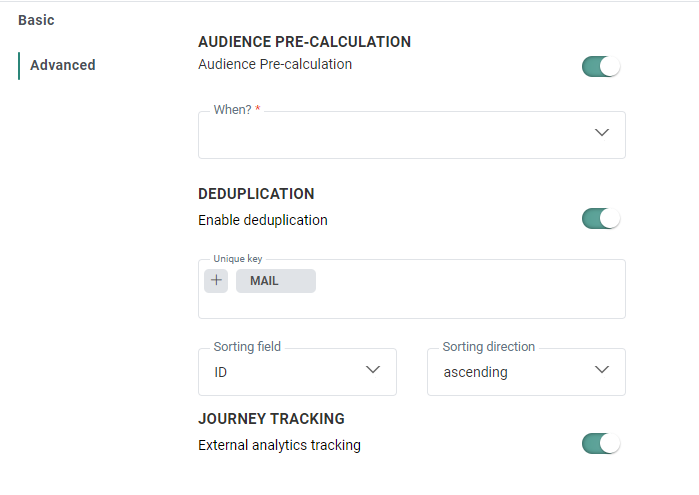Screen dimensions: 699x495
Task: Click the JOURNEY TRACKING section heading
Action: point(271,419)
